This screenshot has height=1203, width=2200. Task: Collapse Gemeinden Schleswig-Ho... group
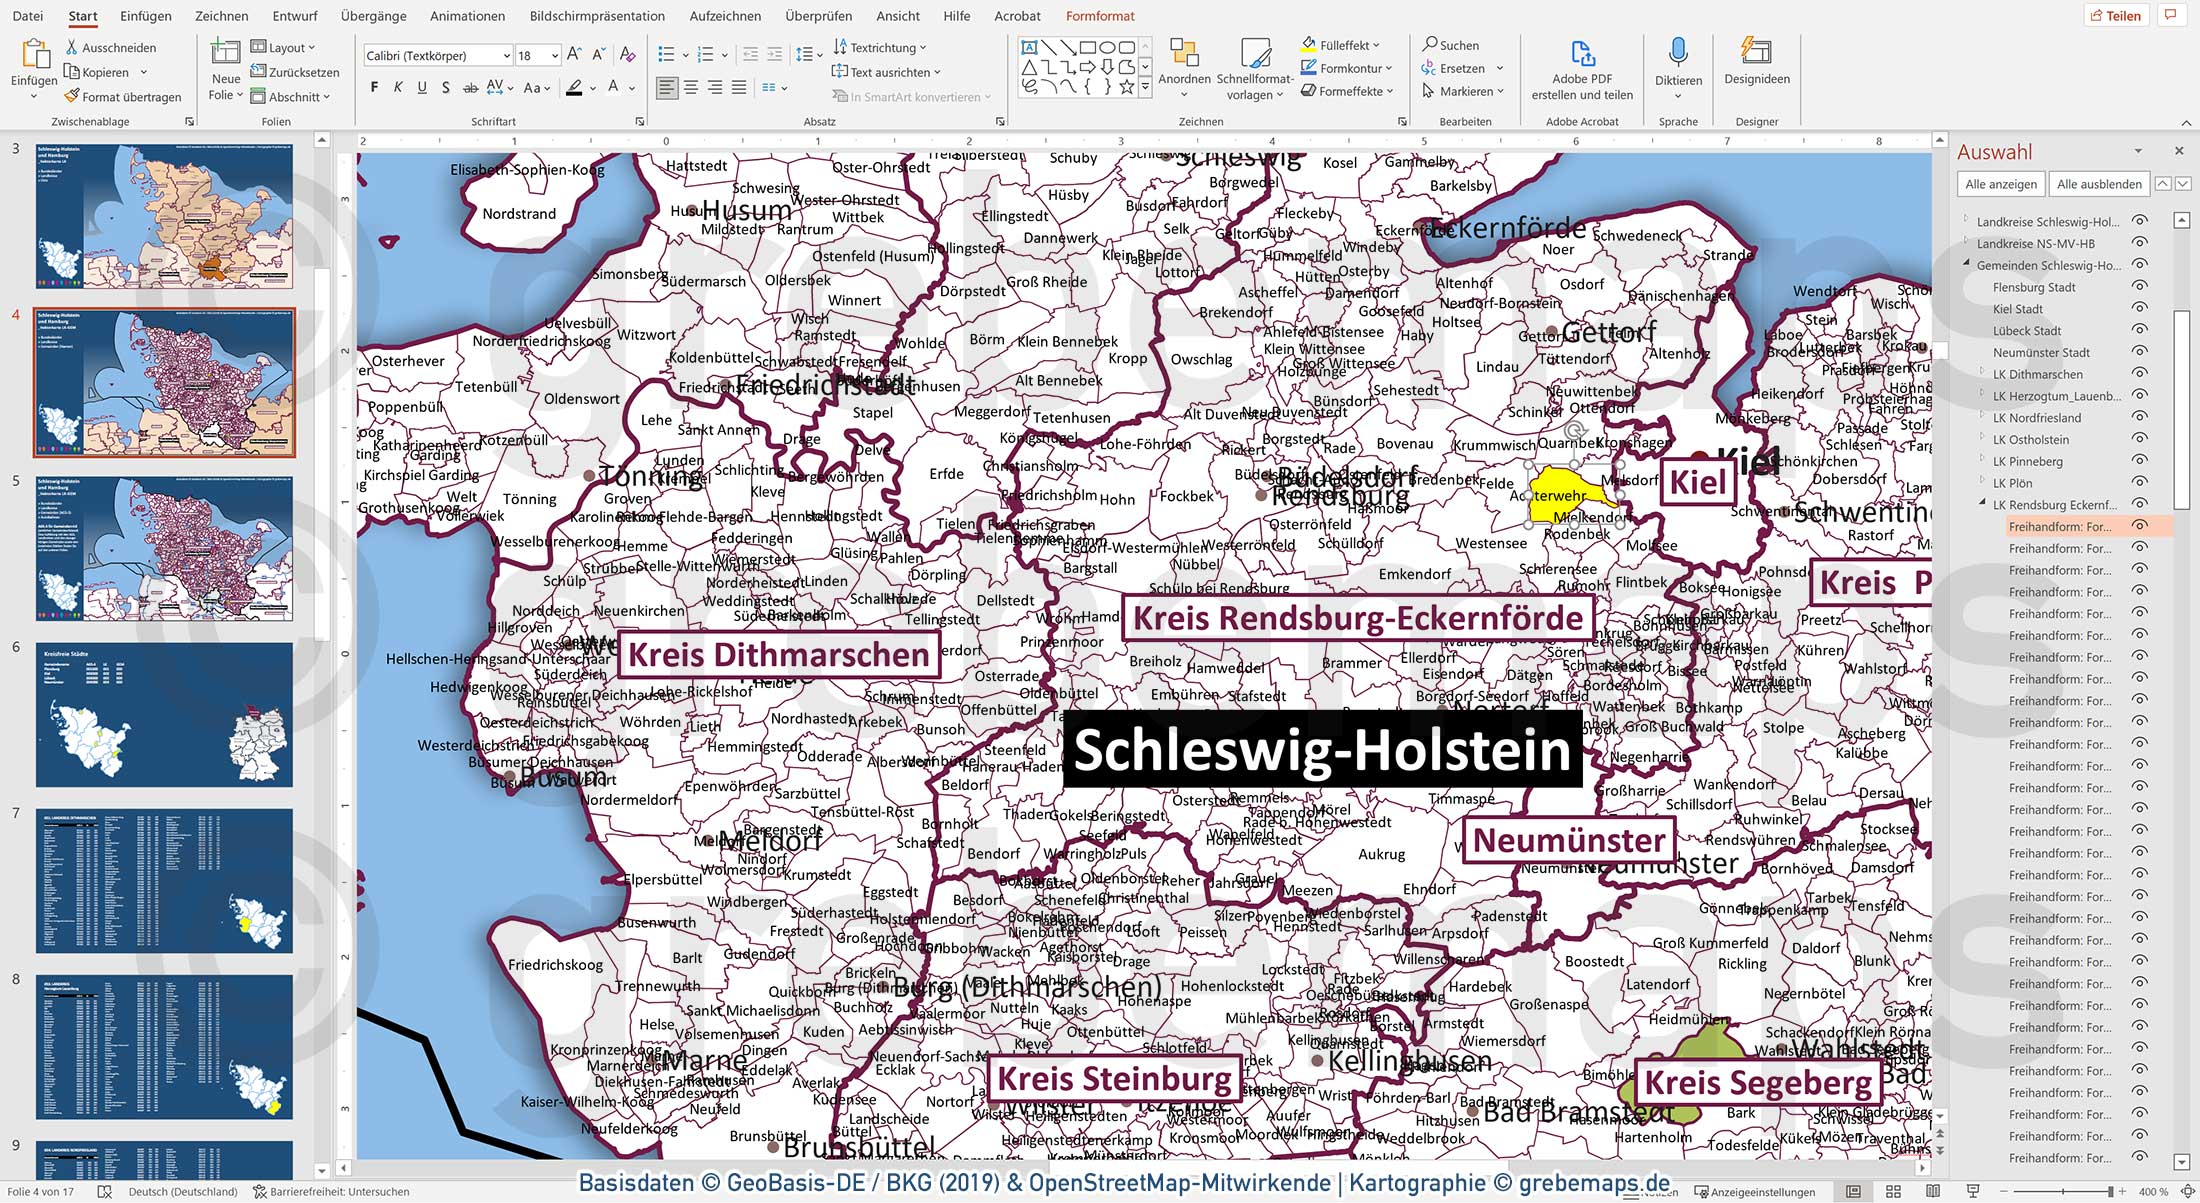click(x=1966, y=264)
